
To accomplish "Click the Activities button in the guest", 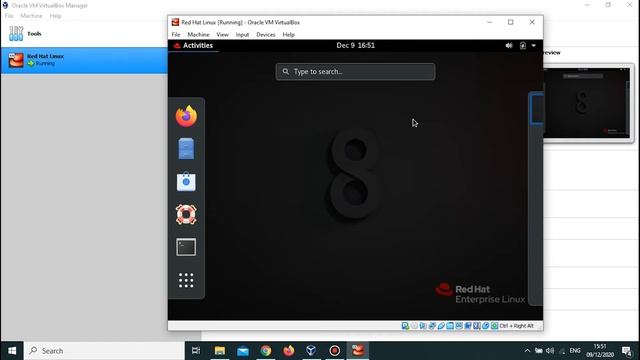I will (x=193, y=46).
